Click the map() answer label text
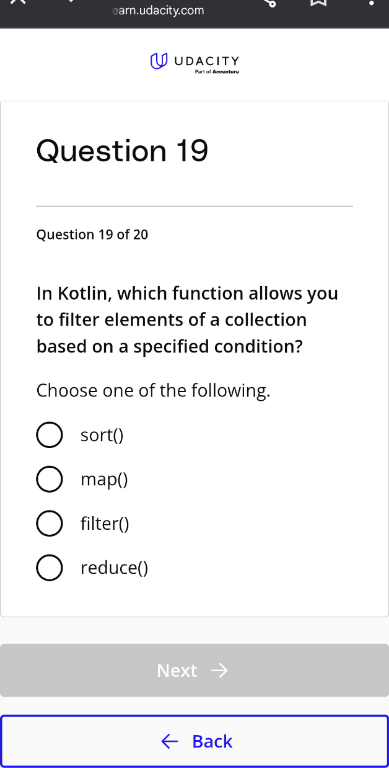The width and height of the screenshot is (389, 768). tap(104, 479)
